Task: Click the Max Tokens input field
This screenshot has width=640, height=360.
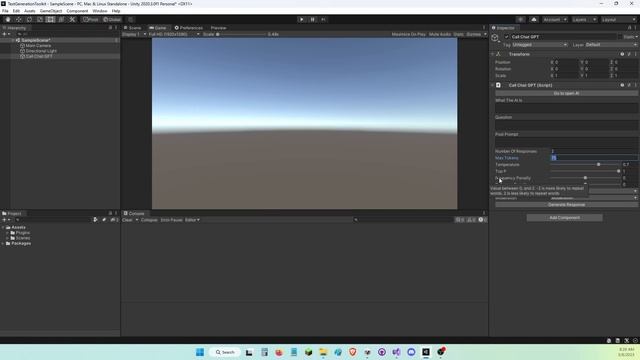Action: [594, 158]
